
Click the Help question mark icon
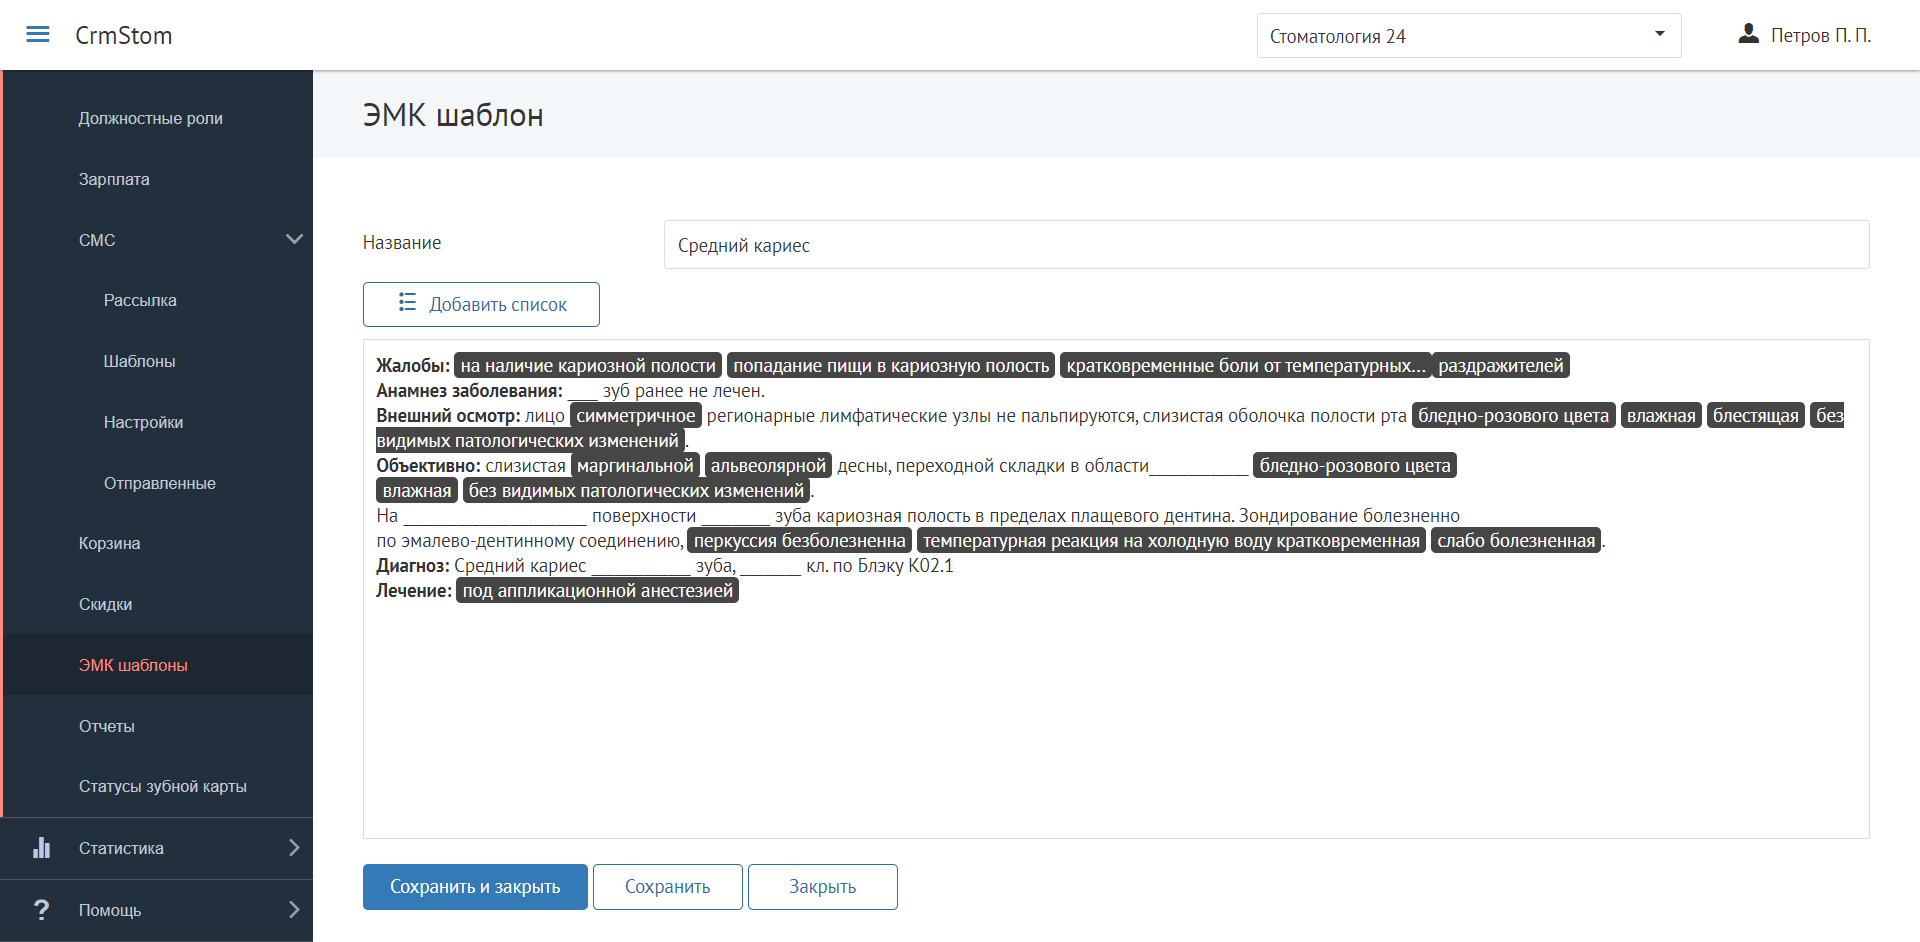pos(41,910)
